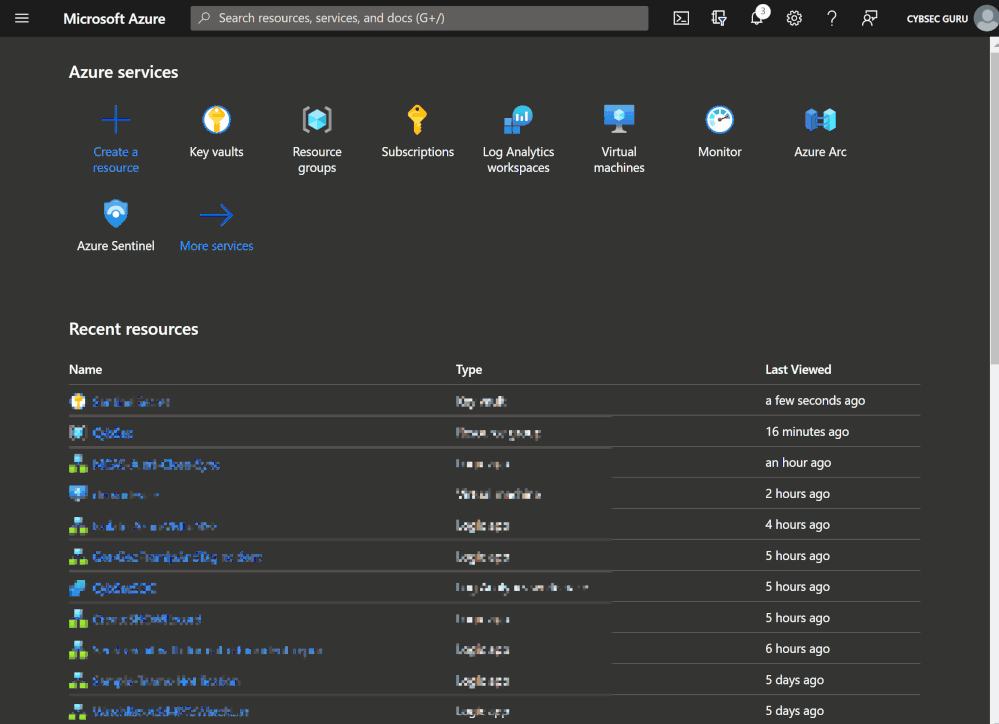Open the Log Analytics workspaces icon
The width and height of the screenshot is (999, 724).
coord(518,119)
